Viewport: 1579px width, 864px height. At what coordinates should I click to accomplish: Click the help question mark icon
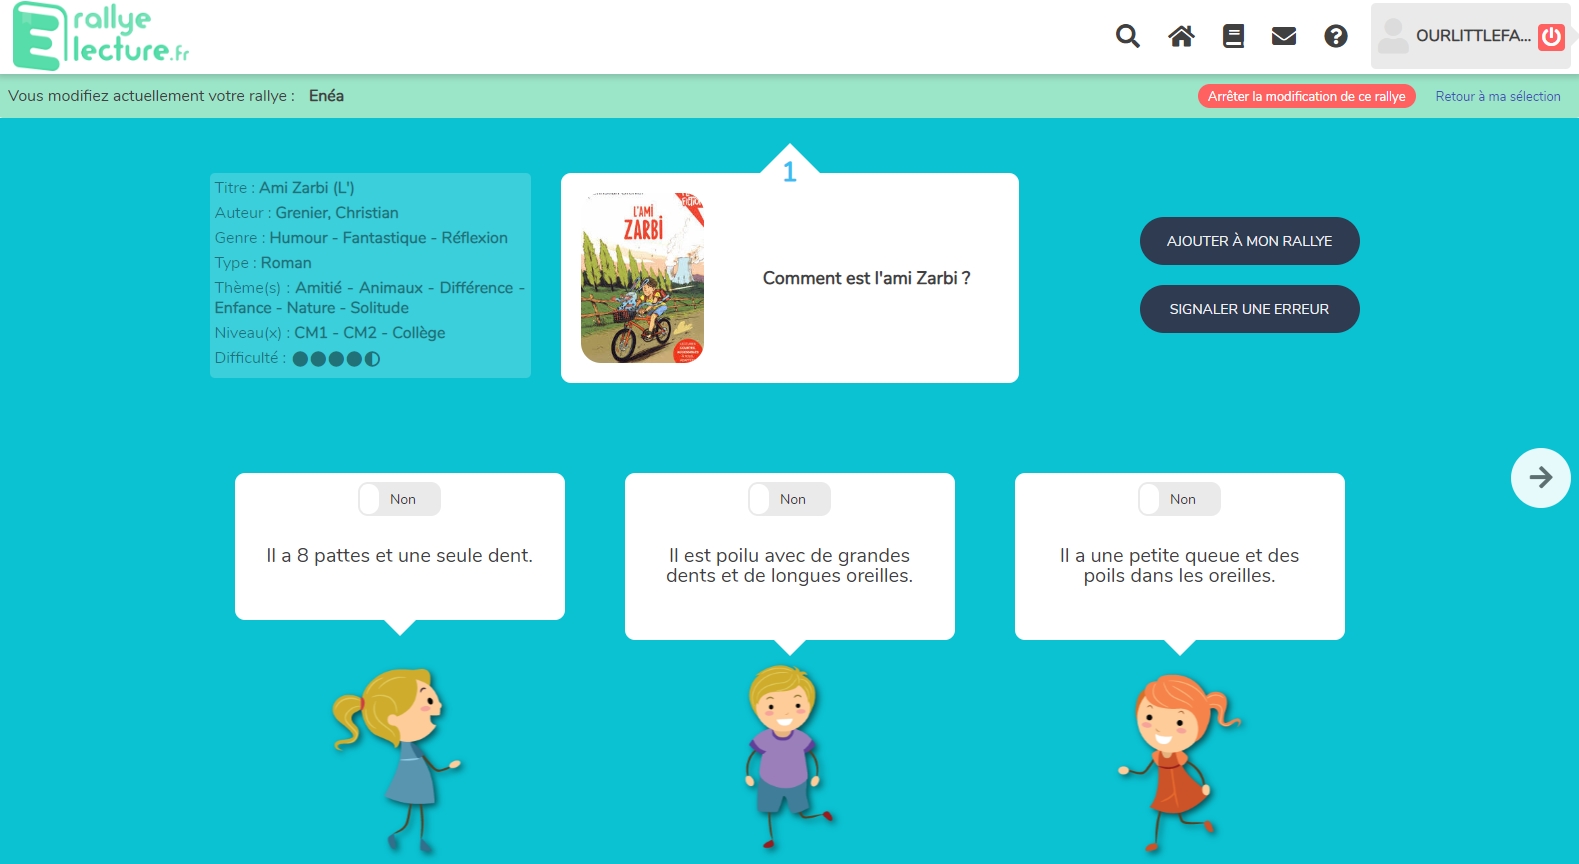pyautogui.click(x=1335, y=37)
